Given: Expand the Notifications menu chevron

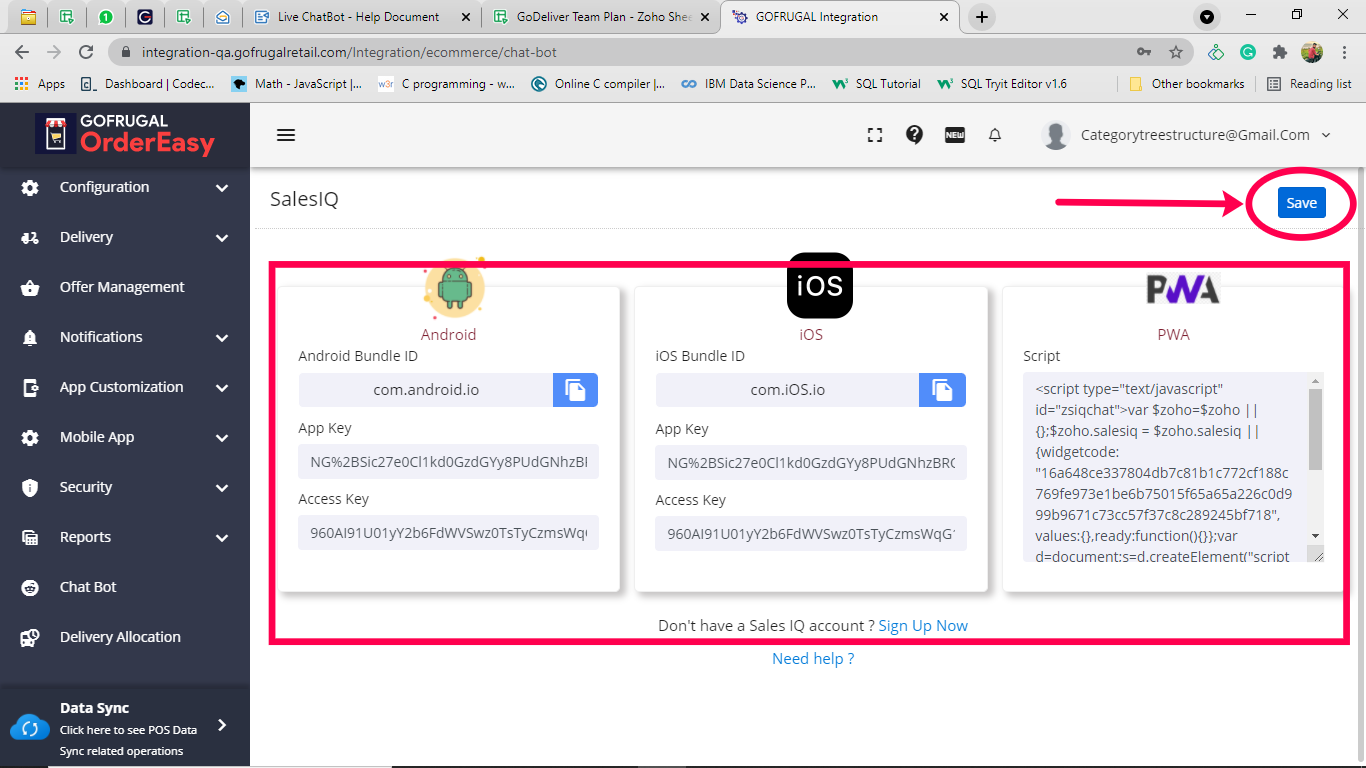Looking at the screenshot, I should [x=222, y=337].
